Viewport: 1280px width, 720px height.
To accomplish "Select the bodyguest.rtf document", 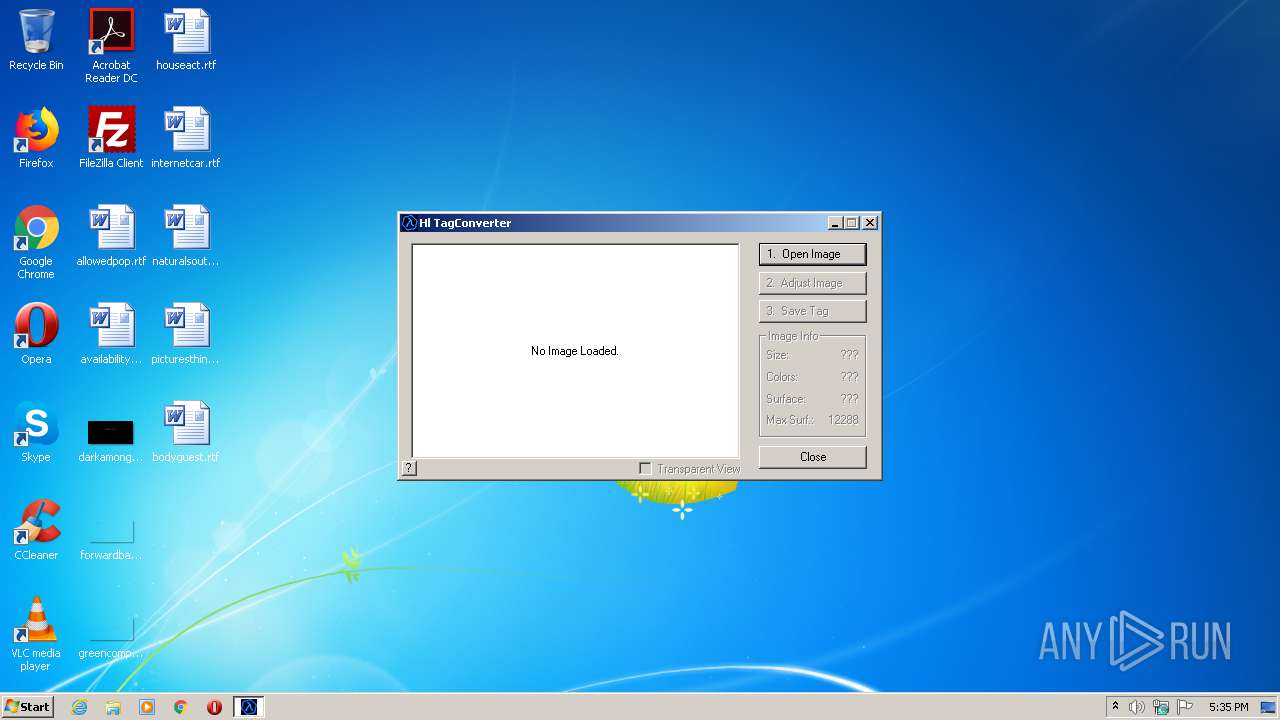I will tap(186, 432).
